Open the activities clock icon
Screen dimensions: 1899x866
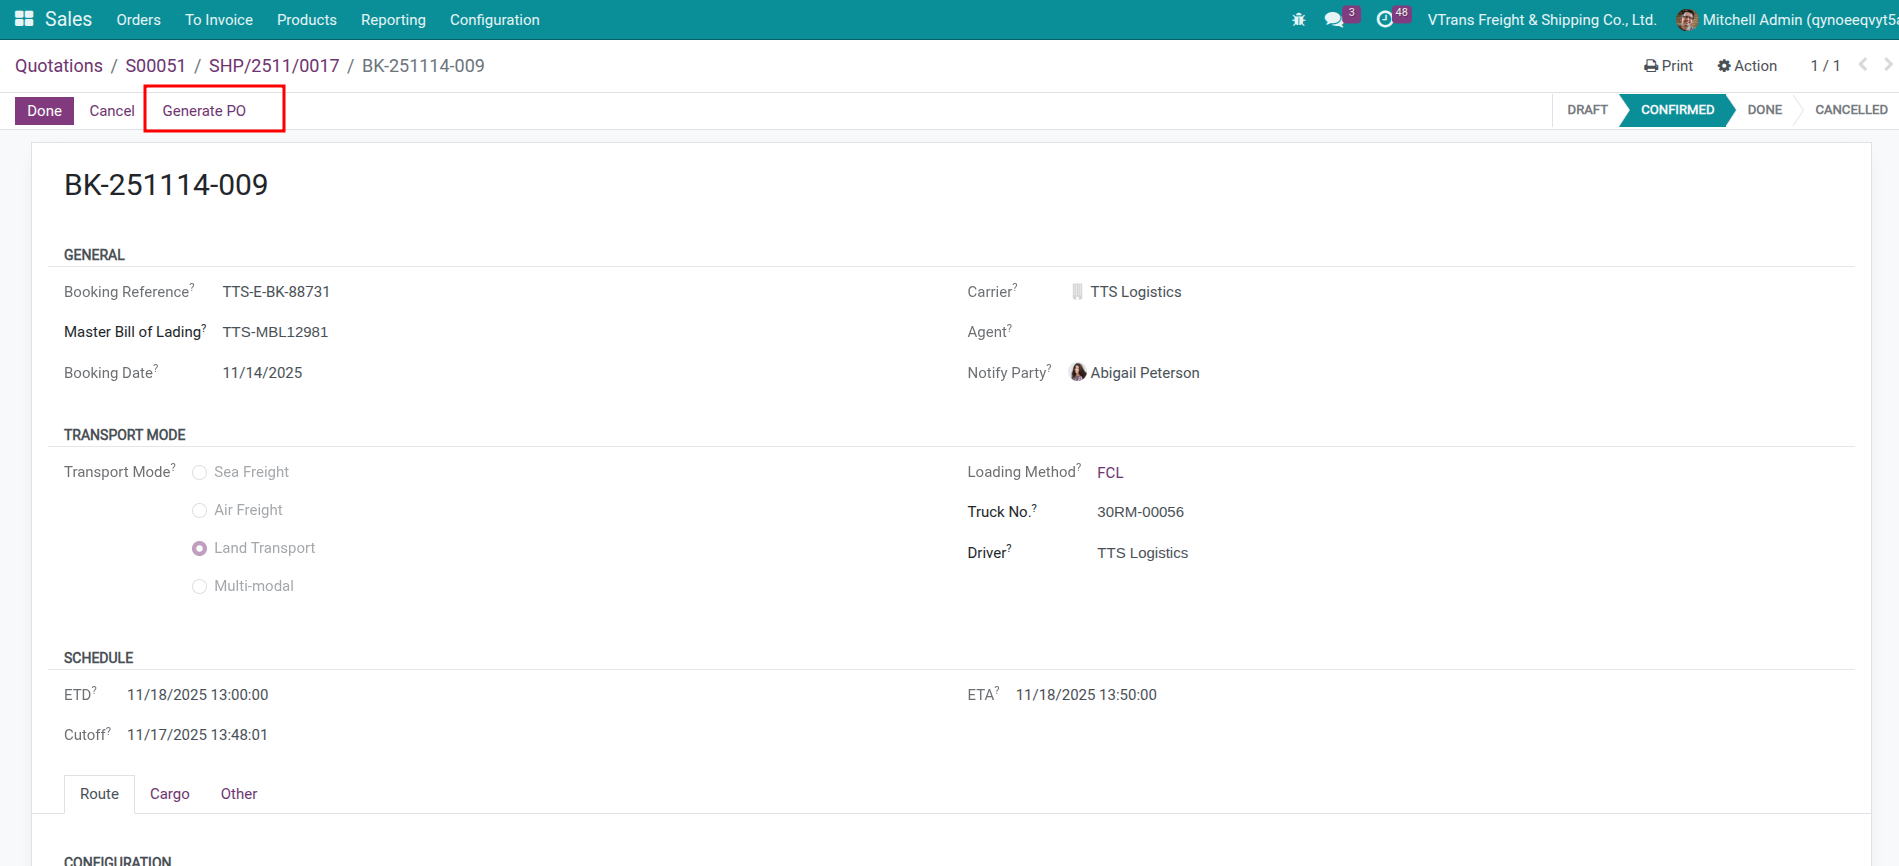coord(1384,20)
